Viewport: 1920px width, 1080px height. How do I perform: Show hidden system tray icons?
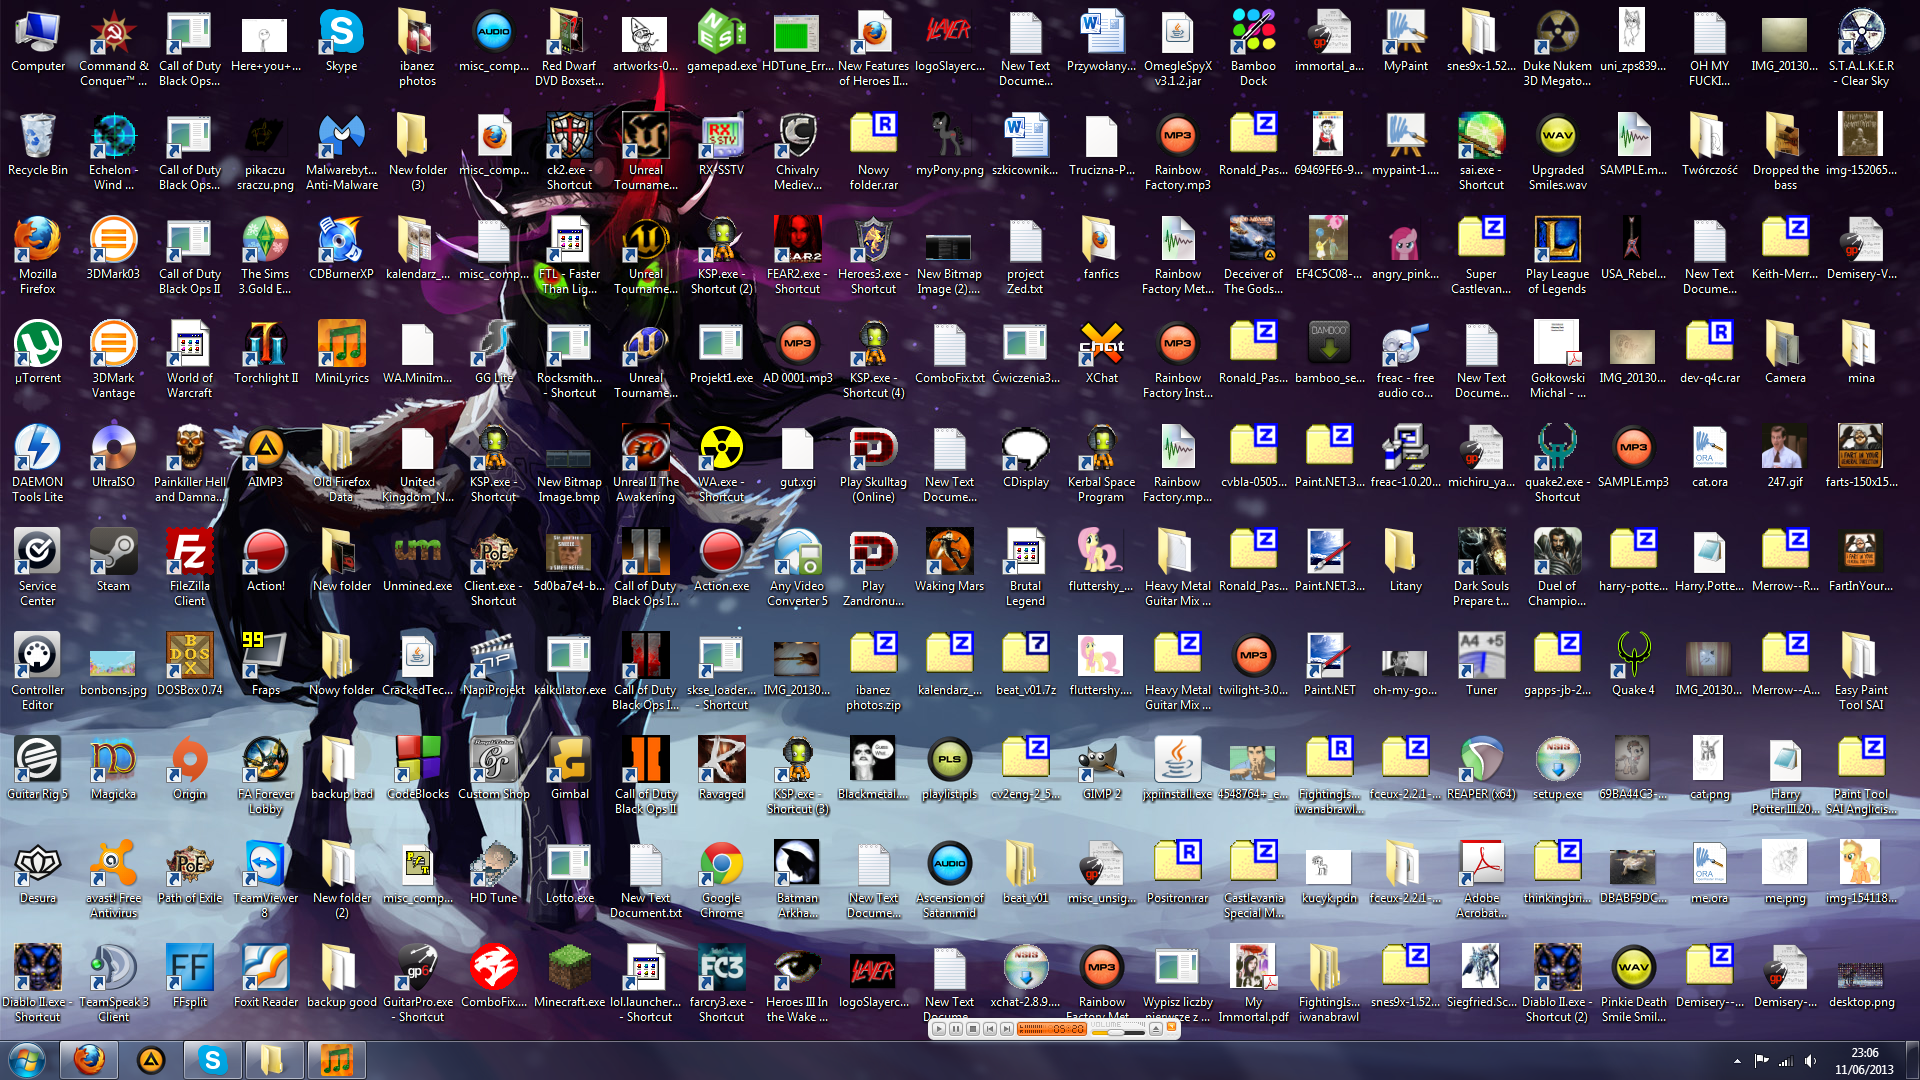tap(1737, 1060)
